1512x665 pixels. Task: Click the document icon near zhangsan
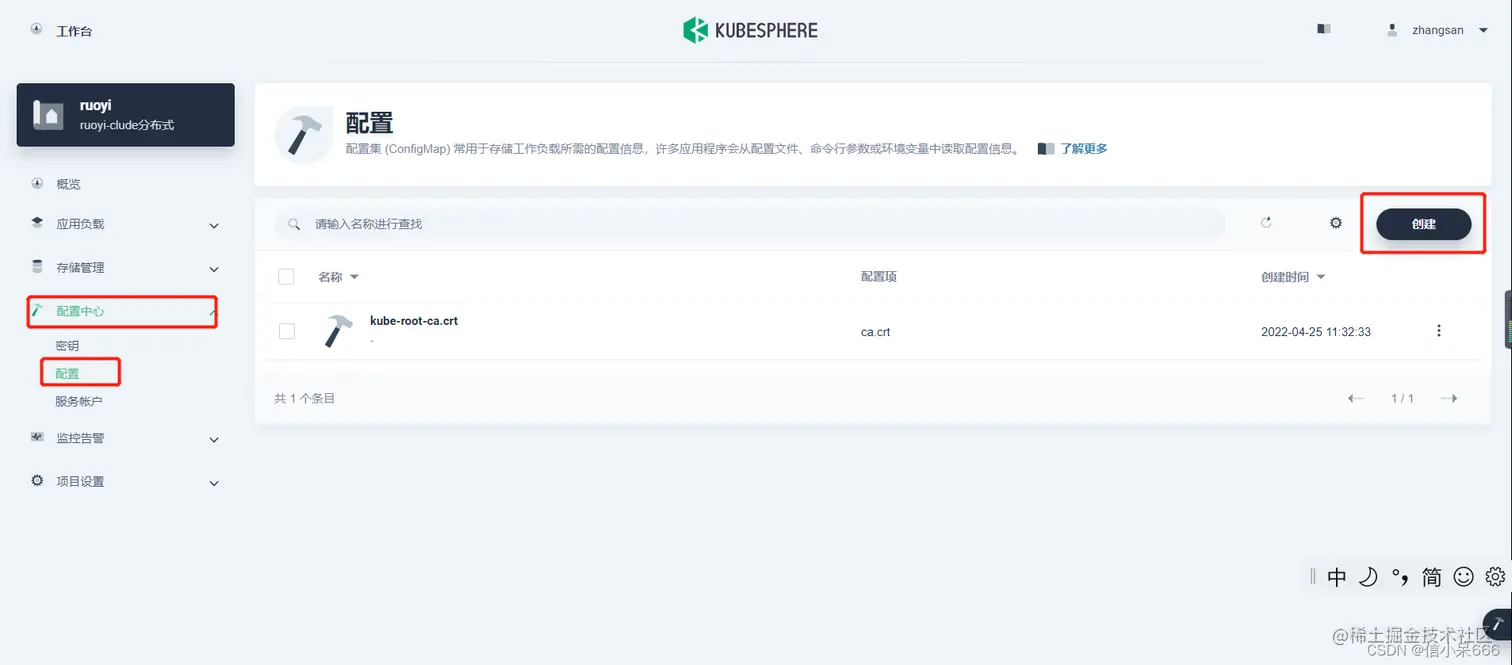click(1324, 30)
